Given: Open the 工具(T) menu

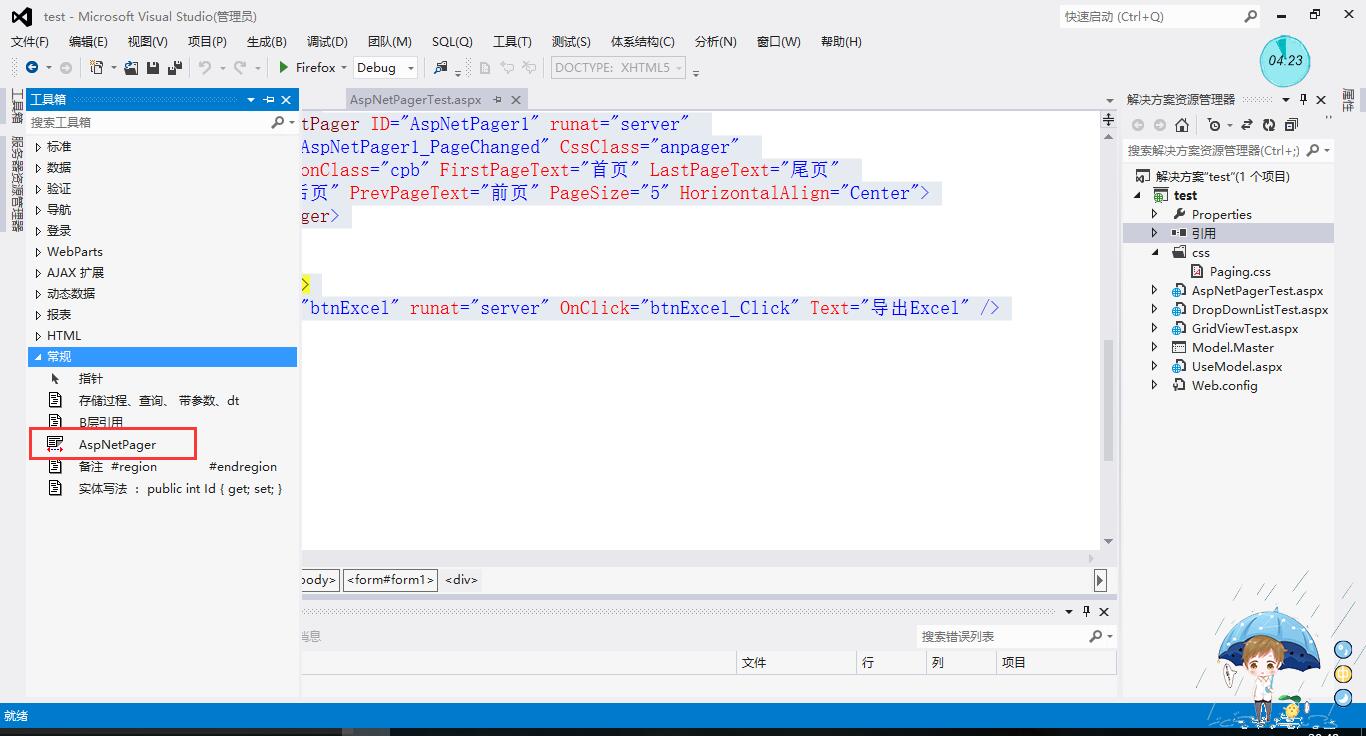Looking at the screenshot, I should click(x=512, y=41).
